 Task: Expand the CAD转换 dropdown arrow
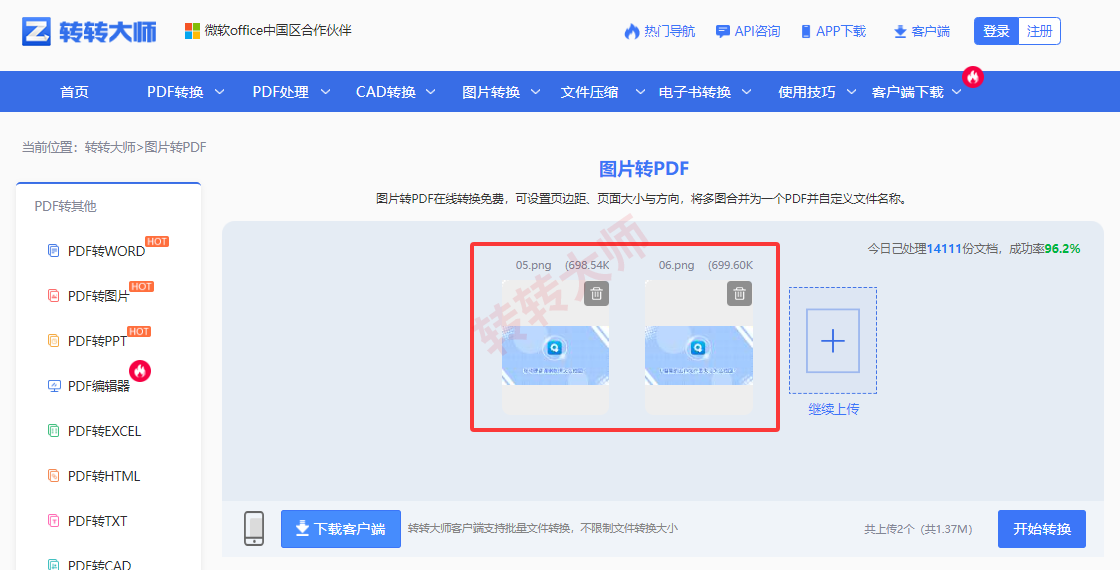pyautogui.click(x=431, y=91)
